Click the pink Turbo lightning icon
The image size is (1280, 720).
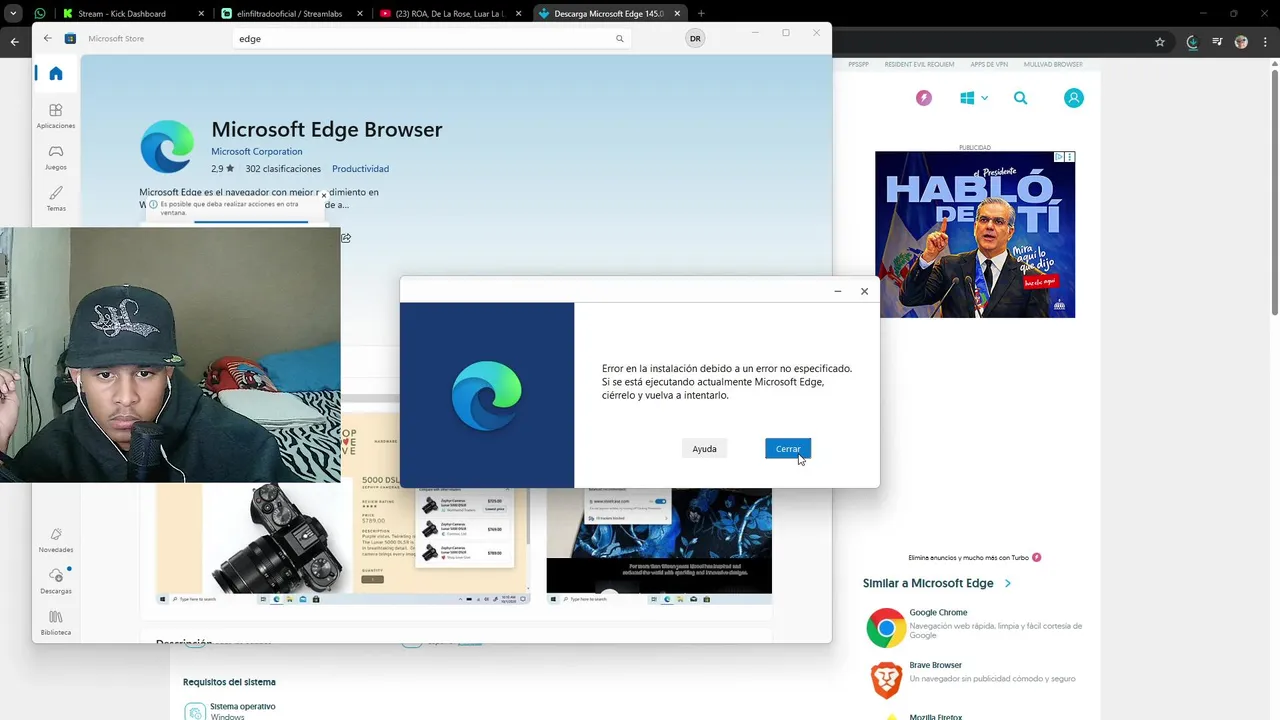[924, 98]
